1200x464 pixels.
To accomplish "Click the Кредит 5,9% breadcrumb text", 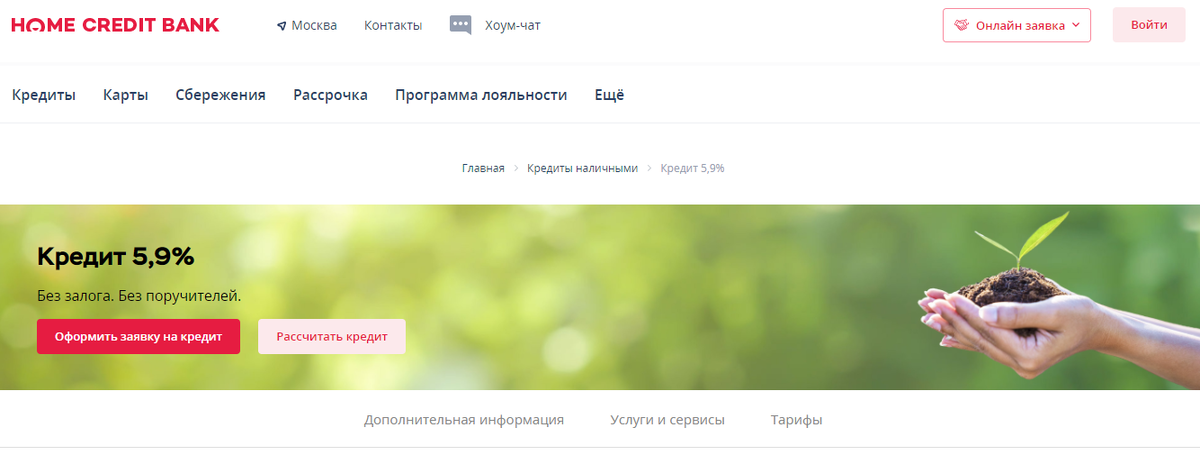I will click(x=692, y=168).
